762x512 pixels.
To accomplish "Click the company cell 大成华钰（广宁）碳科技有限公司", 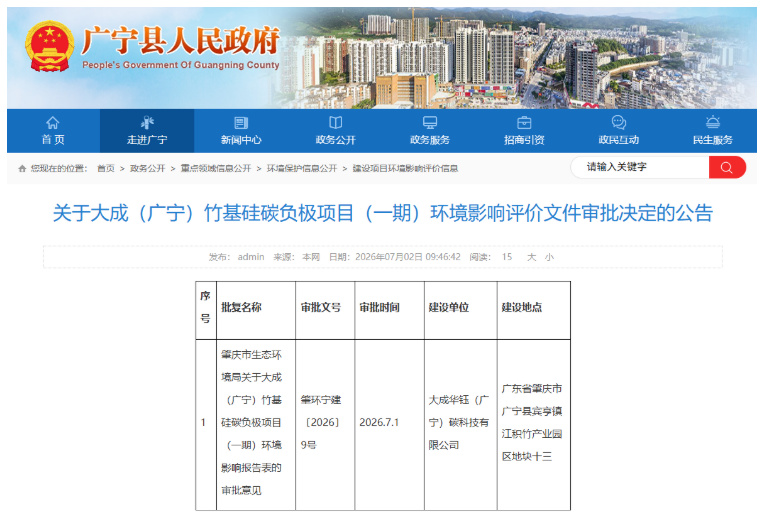I will (459, 423).
